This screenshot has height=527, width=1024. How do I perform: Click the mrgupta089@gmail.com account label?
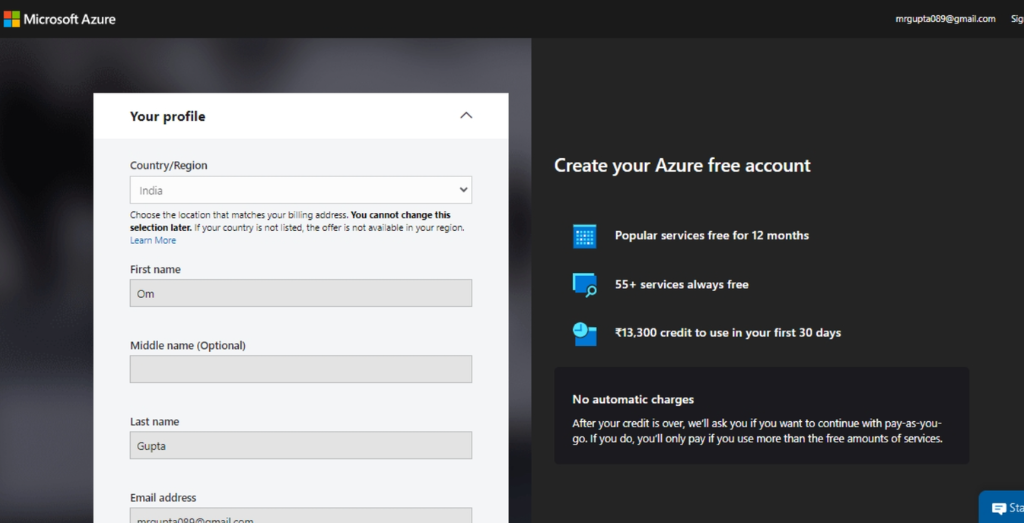945,19
